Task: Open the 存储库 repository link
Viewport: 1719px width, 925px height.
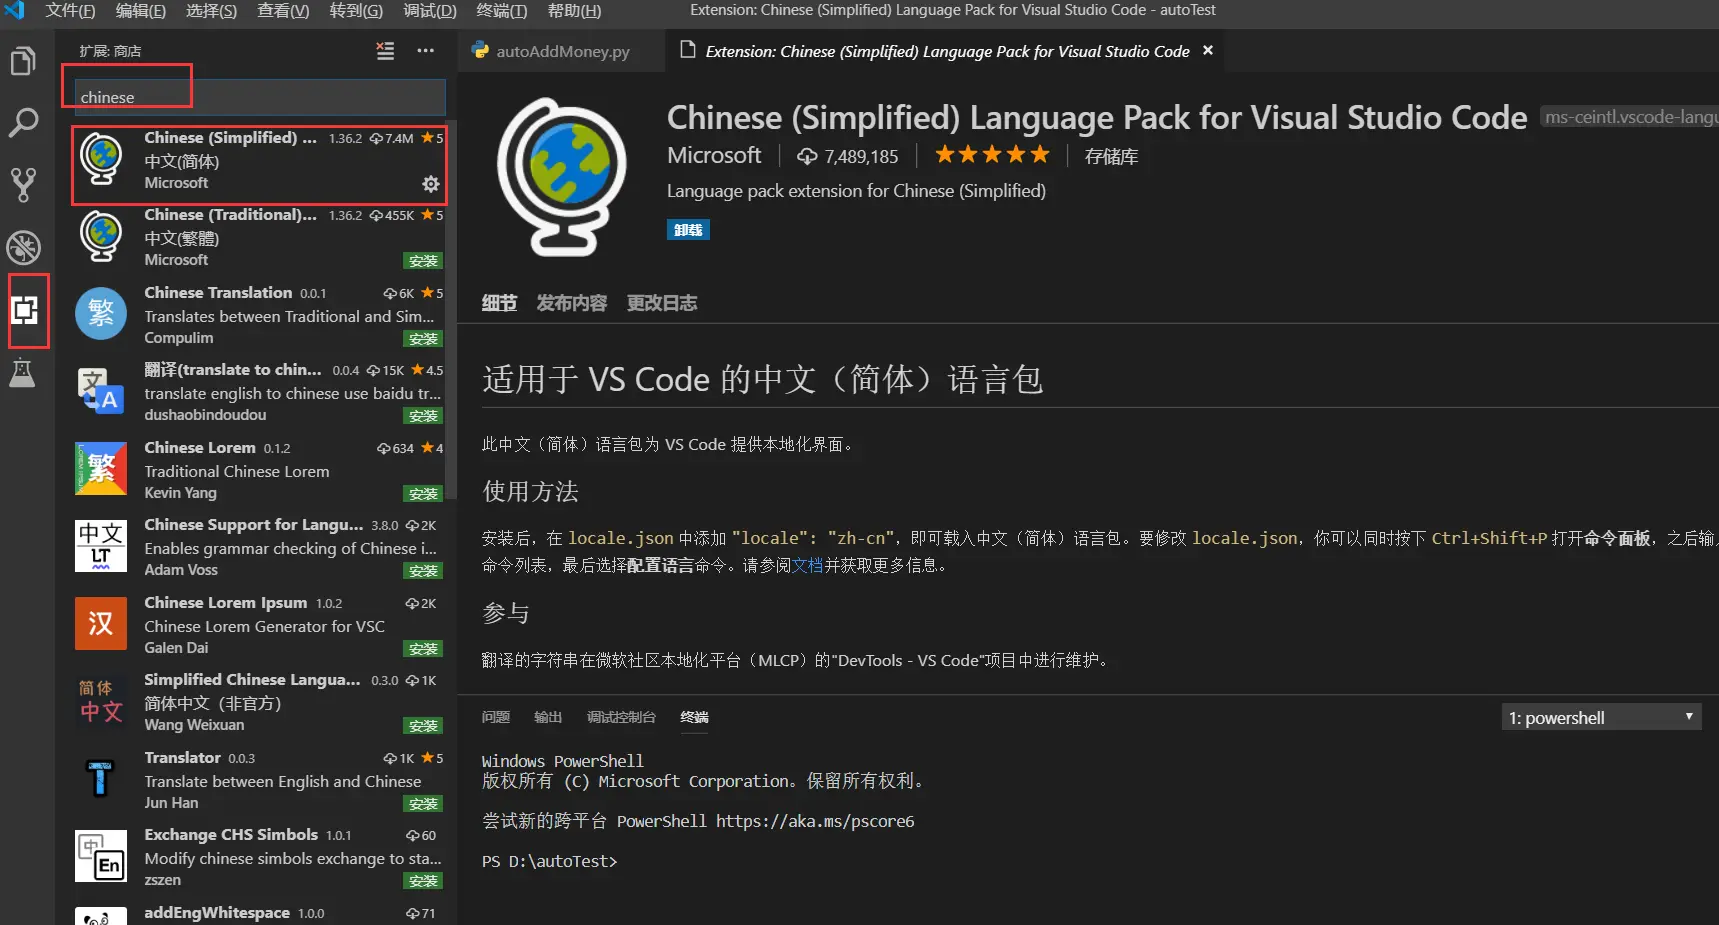Action: (1111, 156)
